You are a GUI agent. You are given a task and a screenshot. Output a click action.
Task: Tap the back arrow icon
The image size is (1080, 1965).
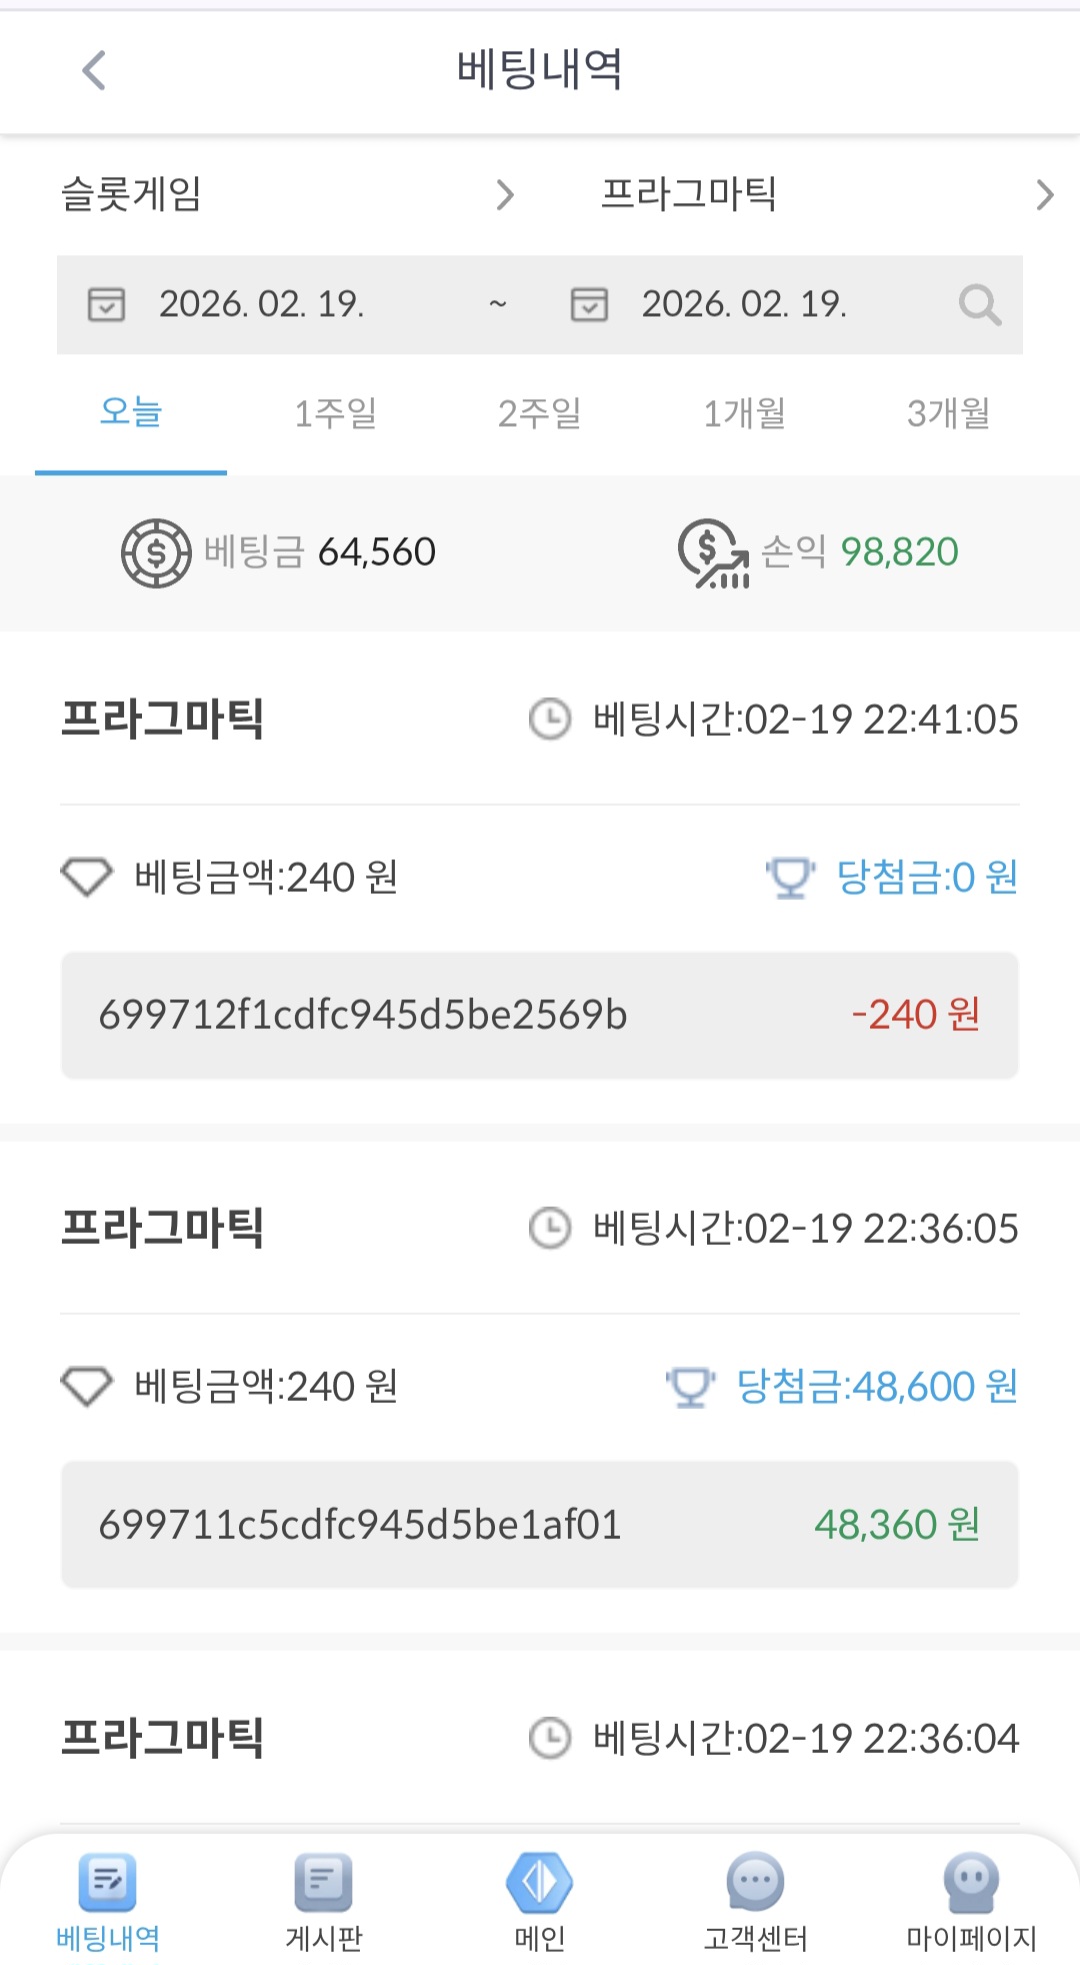pyautogui.click(x=94, y=71)
